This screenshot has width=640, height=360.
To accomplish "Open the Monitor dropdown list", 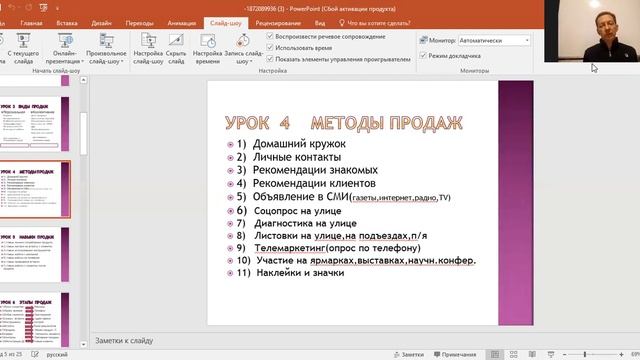I will [x=494, y=40].
